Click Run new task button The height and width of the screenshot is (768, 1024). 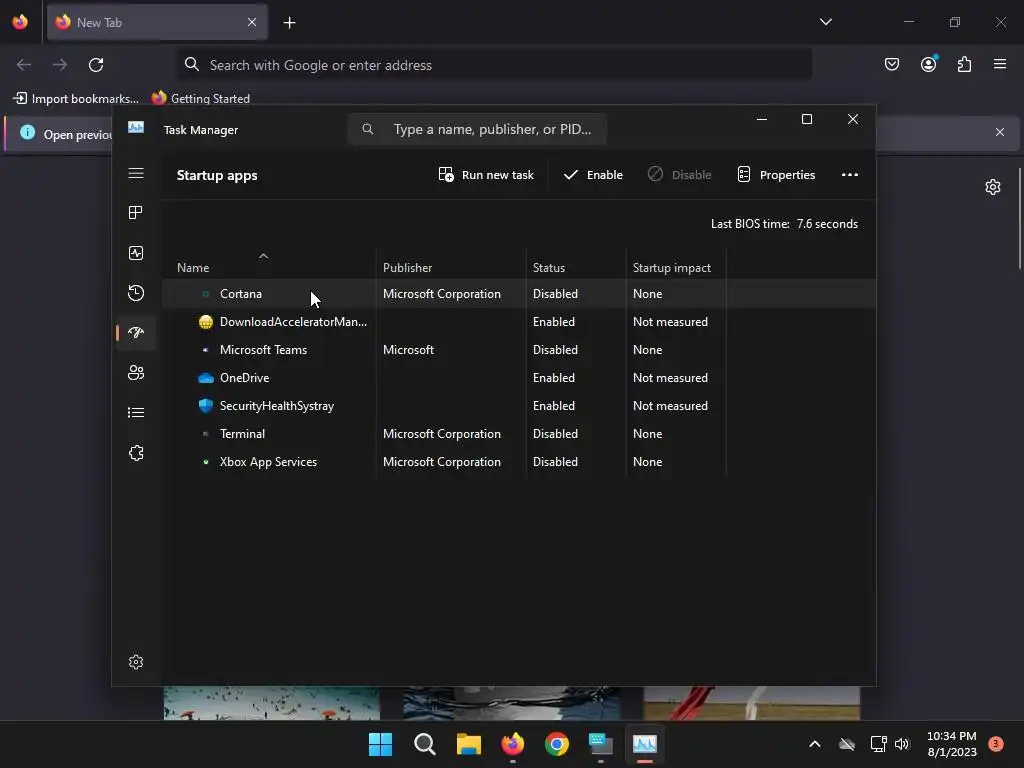click(x=486, y=174)
